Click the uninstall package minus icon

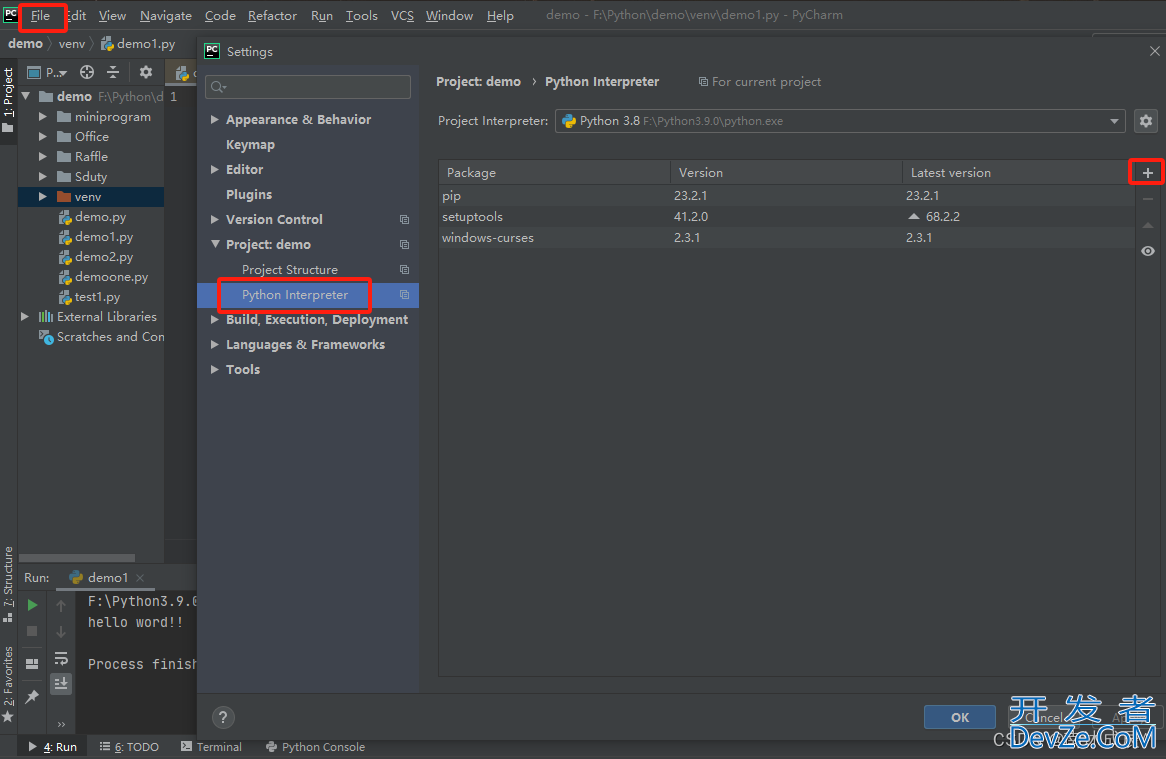coord(1147,199)
